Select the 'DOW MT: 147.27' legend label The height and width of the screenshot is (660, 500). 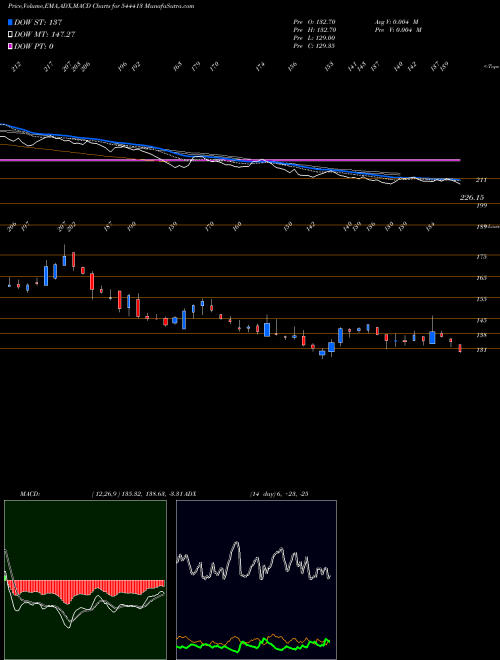click(45, 35)
